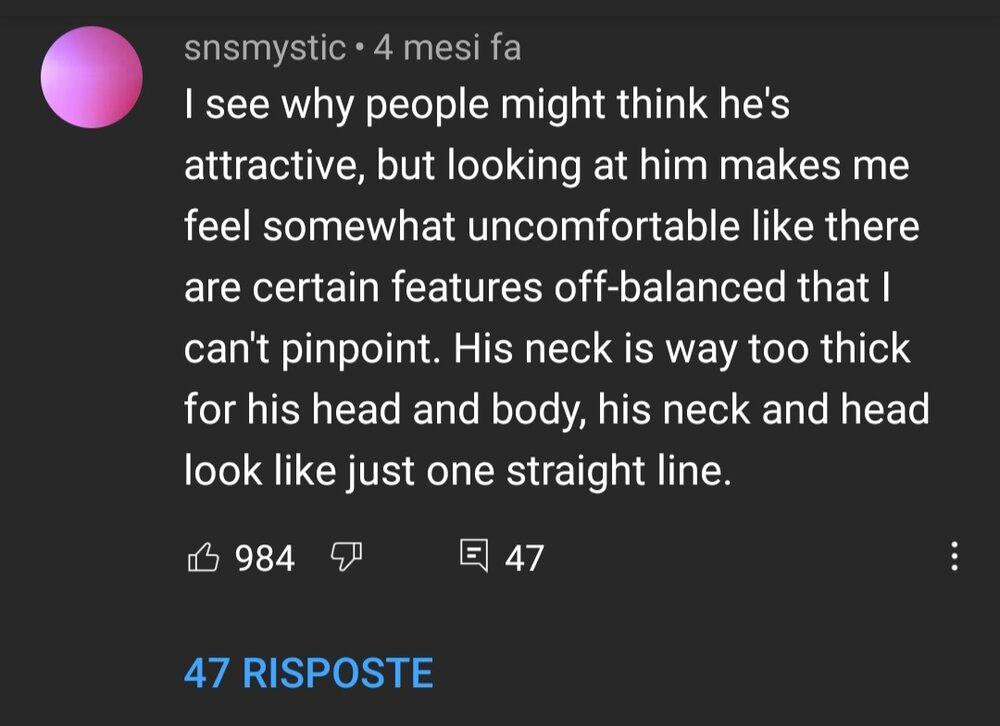Tap the comment line starting 'attractive, but looking'
1000x726 pixels.
pos(547,166)
